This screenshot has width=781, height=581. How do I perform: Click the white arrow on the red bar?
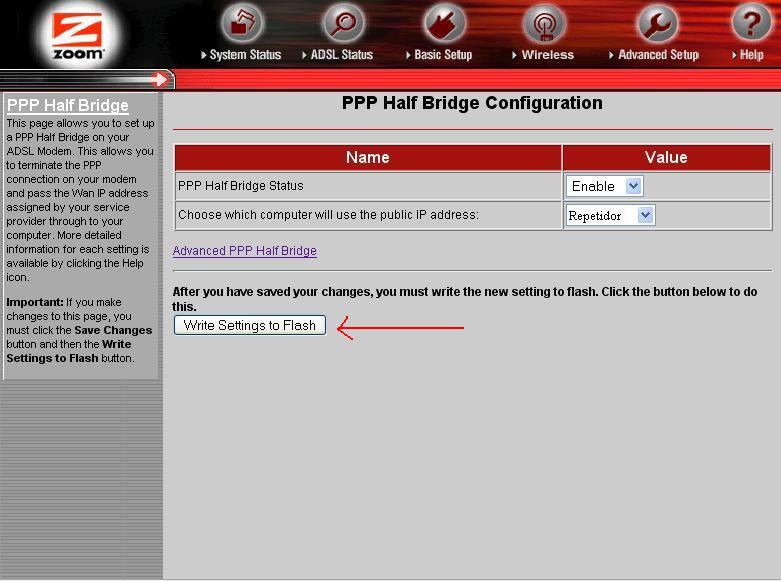pyautogui.click(x=159, y=79)
